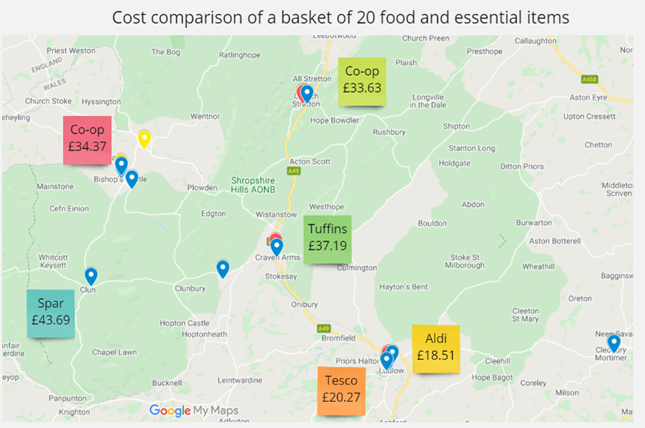The image size is (645, 428).
Task: Click the blue pin at Church Stretton
Action: 306,94
